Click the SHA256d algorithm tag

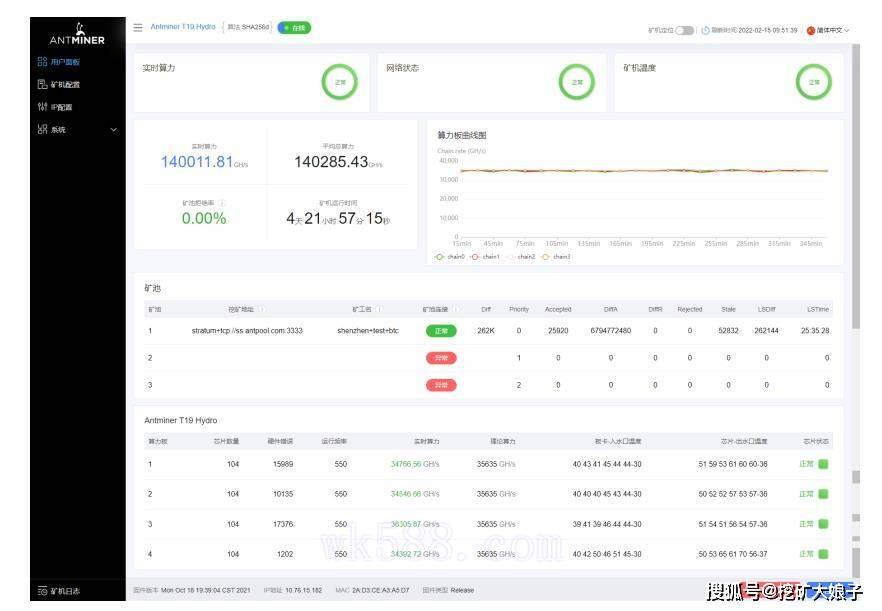[x=248, y=27]
